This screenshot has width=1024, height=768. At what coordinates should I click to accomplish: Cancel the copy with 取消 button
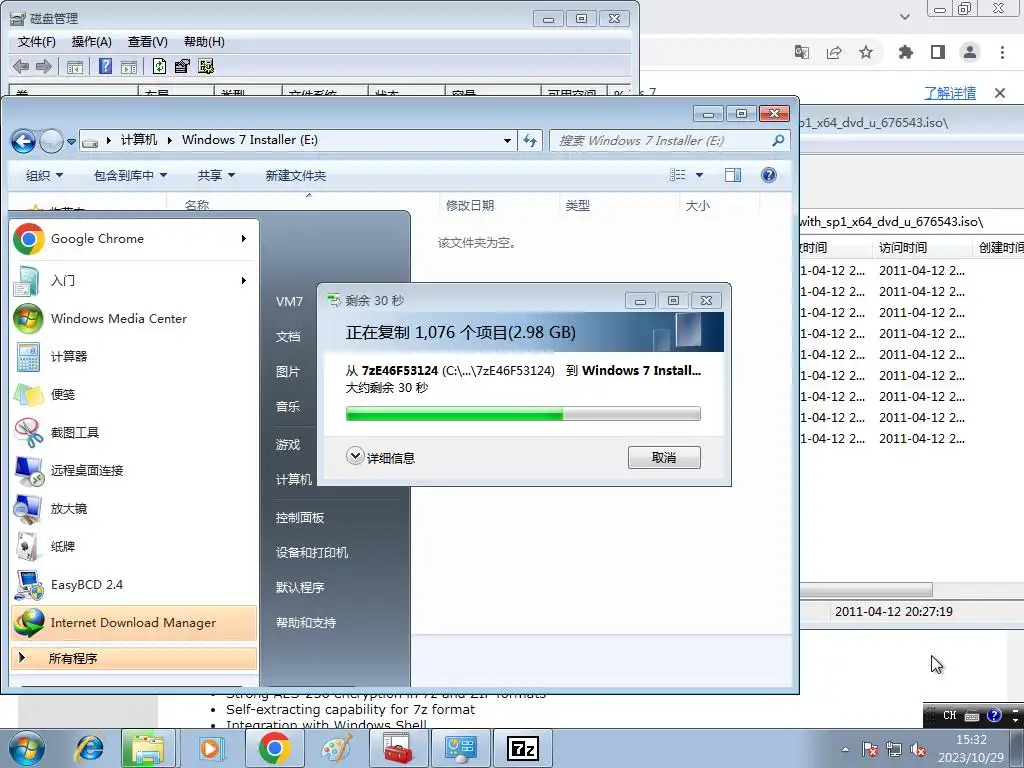point(664,458)
